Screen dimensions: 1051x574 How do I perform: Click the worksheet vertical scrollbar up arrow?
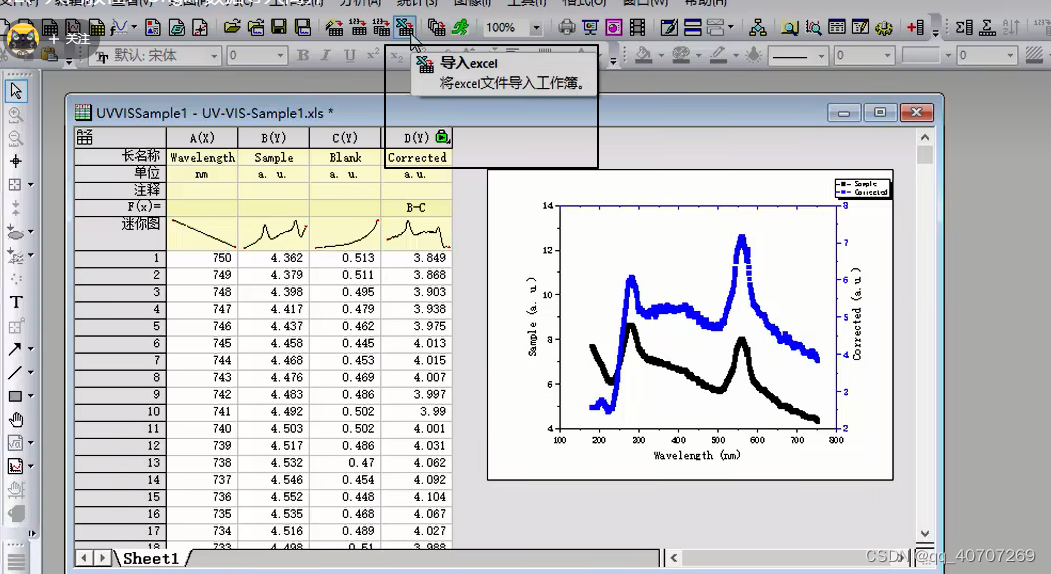click(925, 137)
